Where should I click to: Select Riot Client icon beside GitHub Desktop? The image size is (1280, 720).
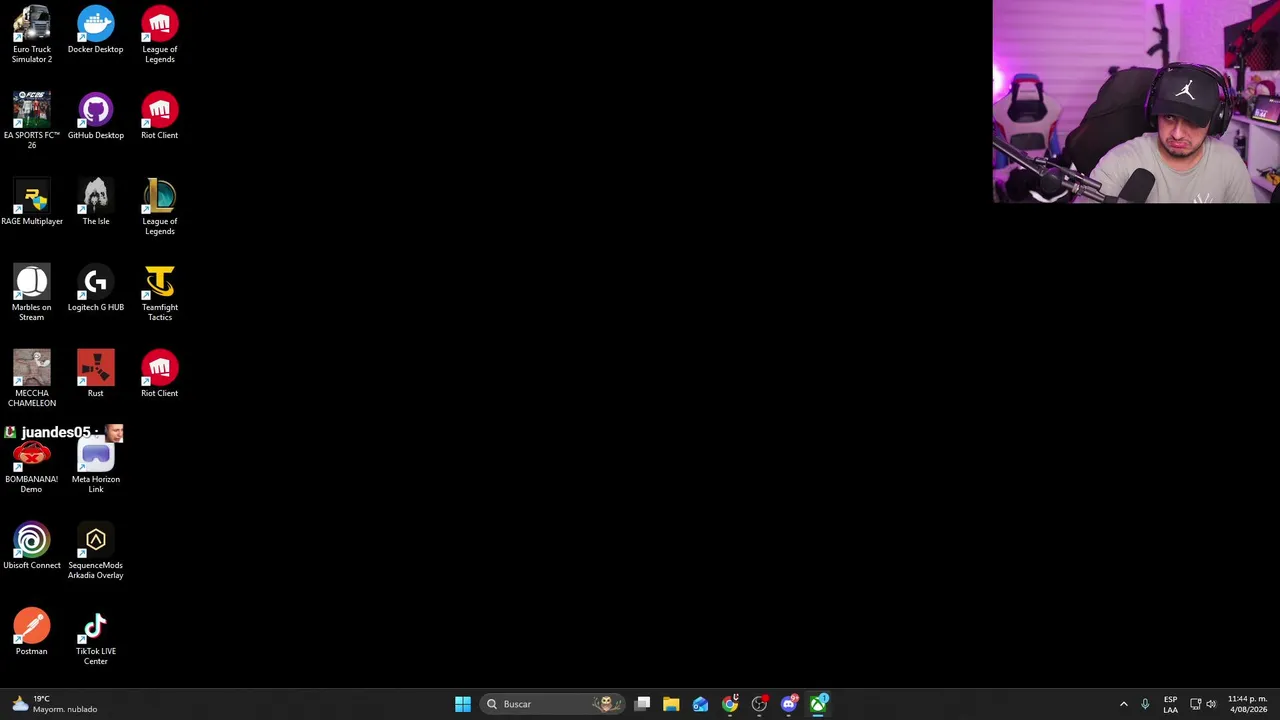160,116
